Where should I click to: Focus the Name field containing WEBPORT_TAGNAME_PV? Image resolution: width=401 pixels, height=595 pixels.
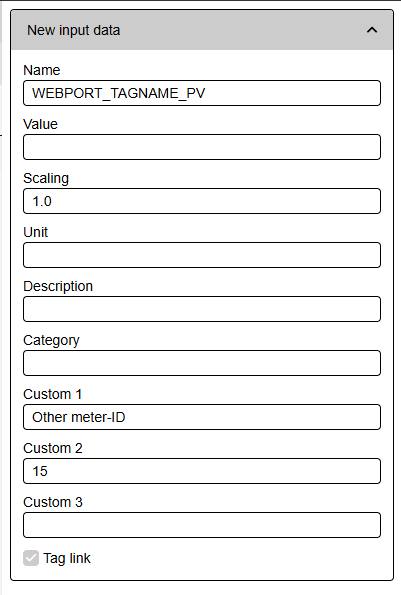click(202, 93)
